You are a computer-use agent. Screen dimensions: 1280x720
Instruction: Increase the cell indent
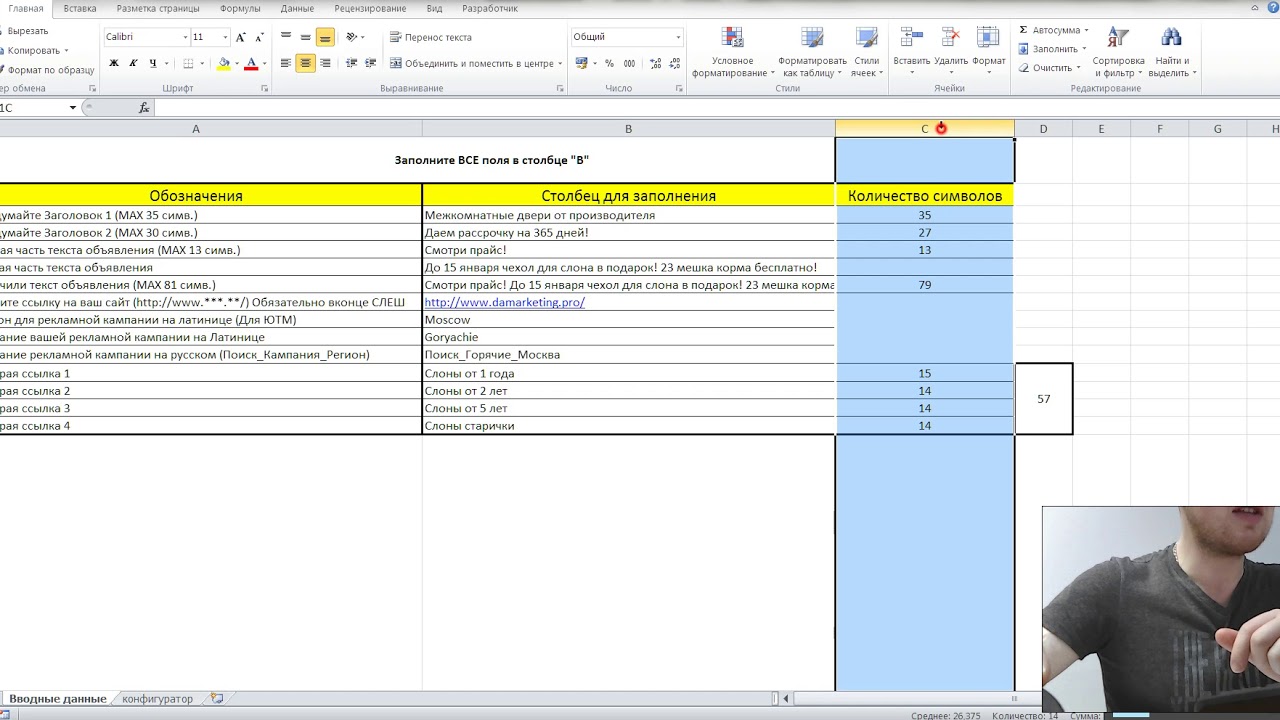click(x=370, y=63)
